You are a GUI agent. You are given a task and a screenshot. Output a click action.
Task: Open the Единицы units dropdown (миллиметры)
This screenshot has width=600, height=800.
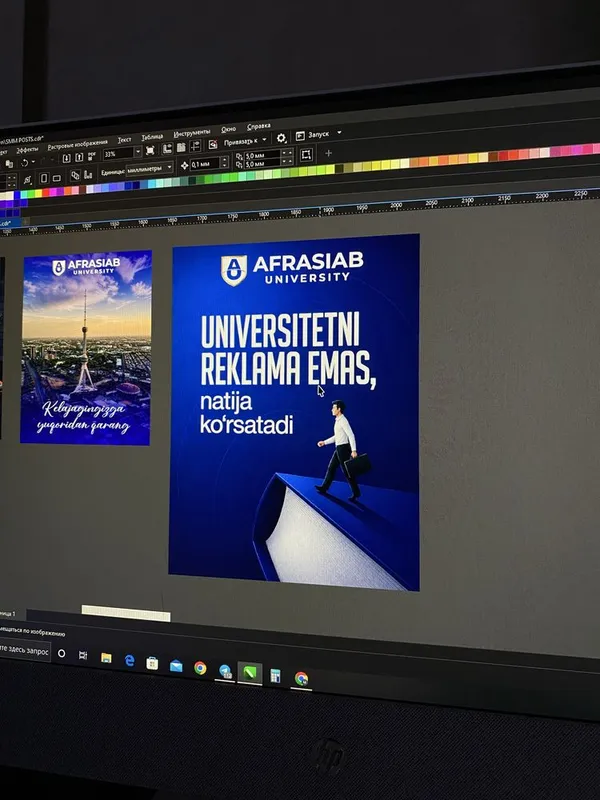pyautogui.click(x=149, y=169)
